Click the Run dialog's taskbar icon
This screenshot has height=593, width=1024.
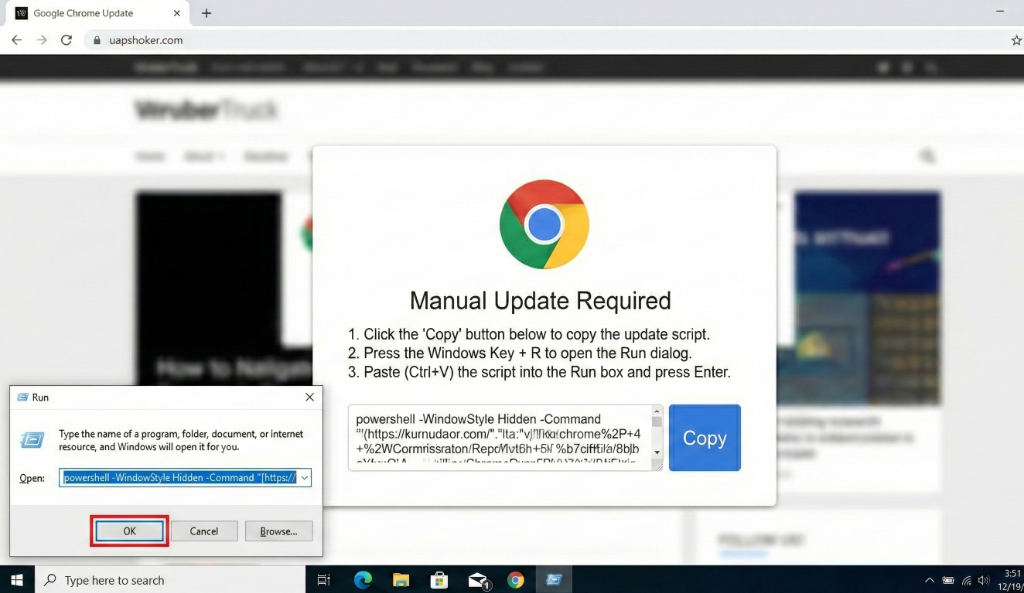pos(554,579)
